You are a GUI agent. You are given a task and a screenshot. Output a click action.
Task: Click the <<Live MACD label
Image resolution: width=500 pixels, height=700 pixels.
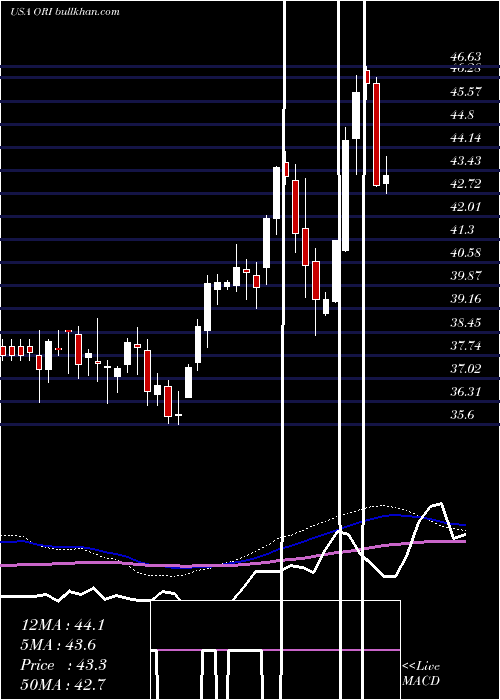pos(421,674)
